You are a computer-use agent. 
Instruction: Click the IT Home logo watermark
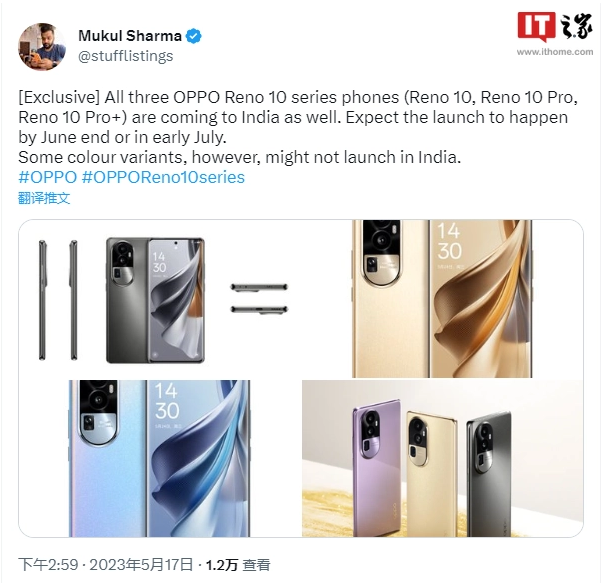(555, 26)
